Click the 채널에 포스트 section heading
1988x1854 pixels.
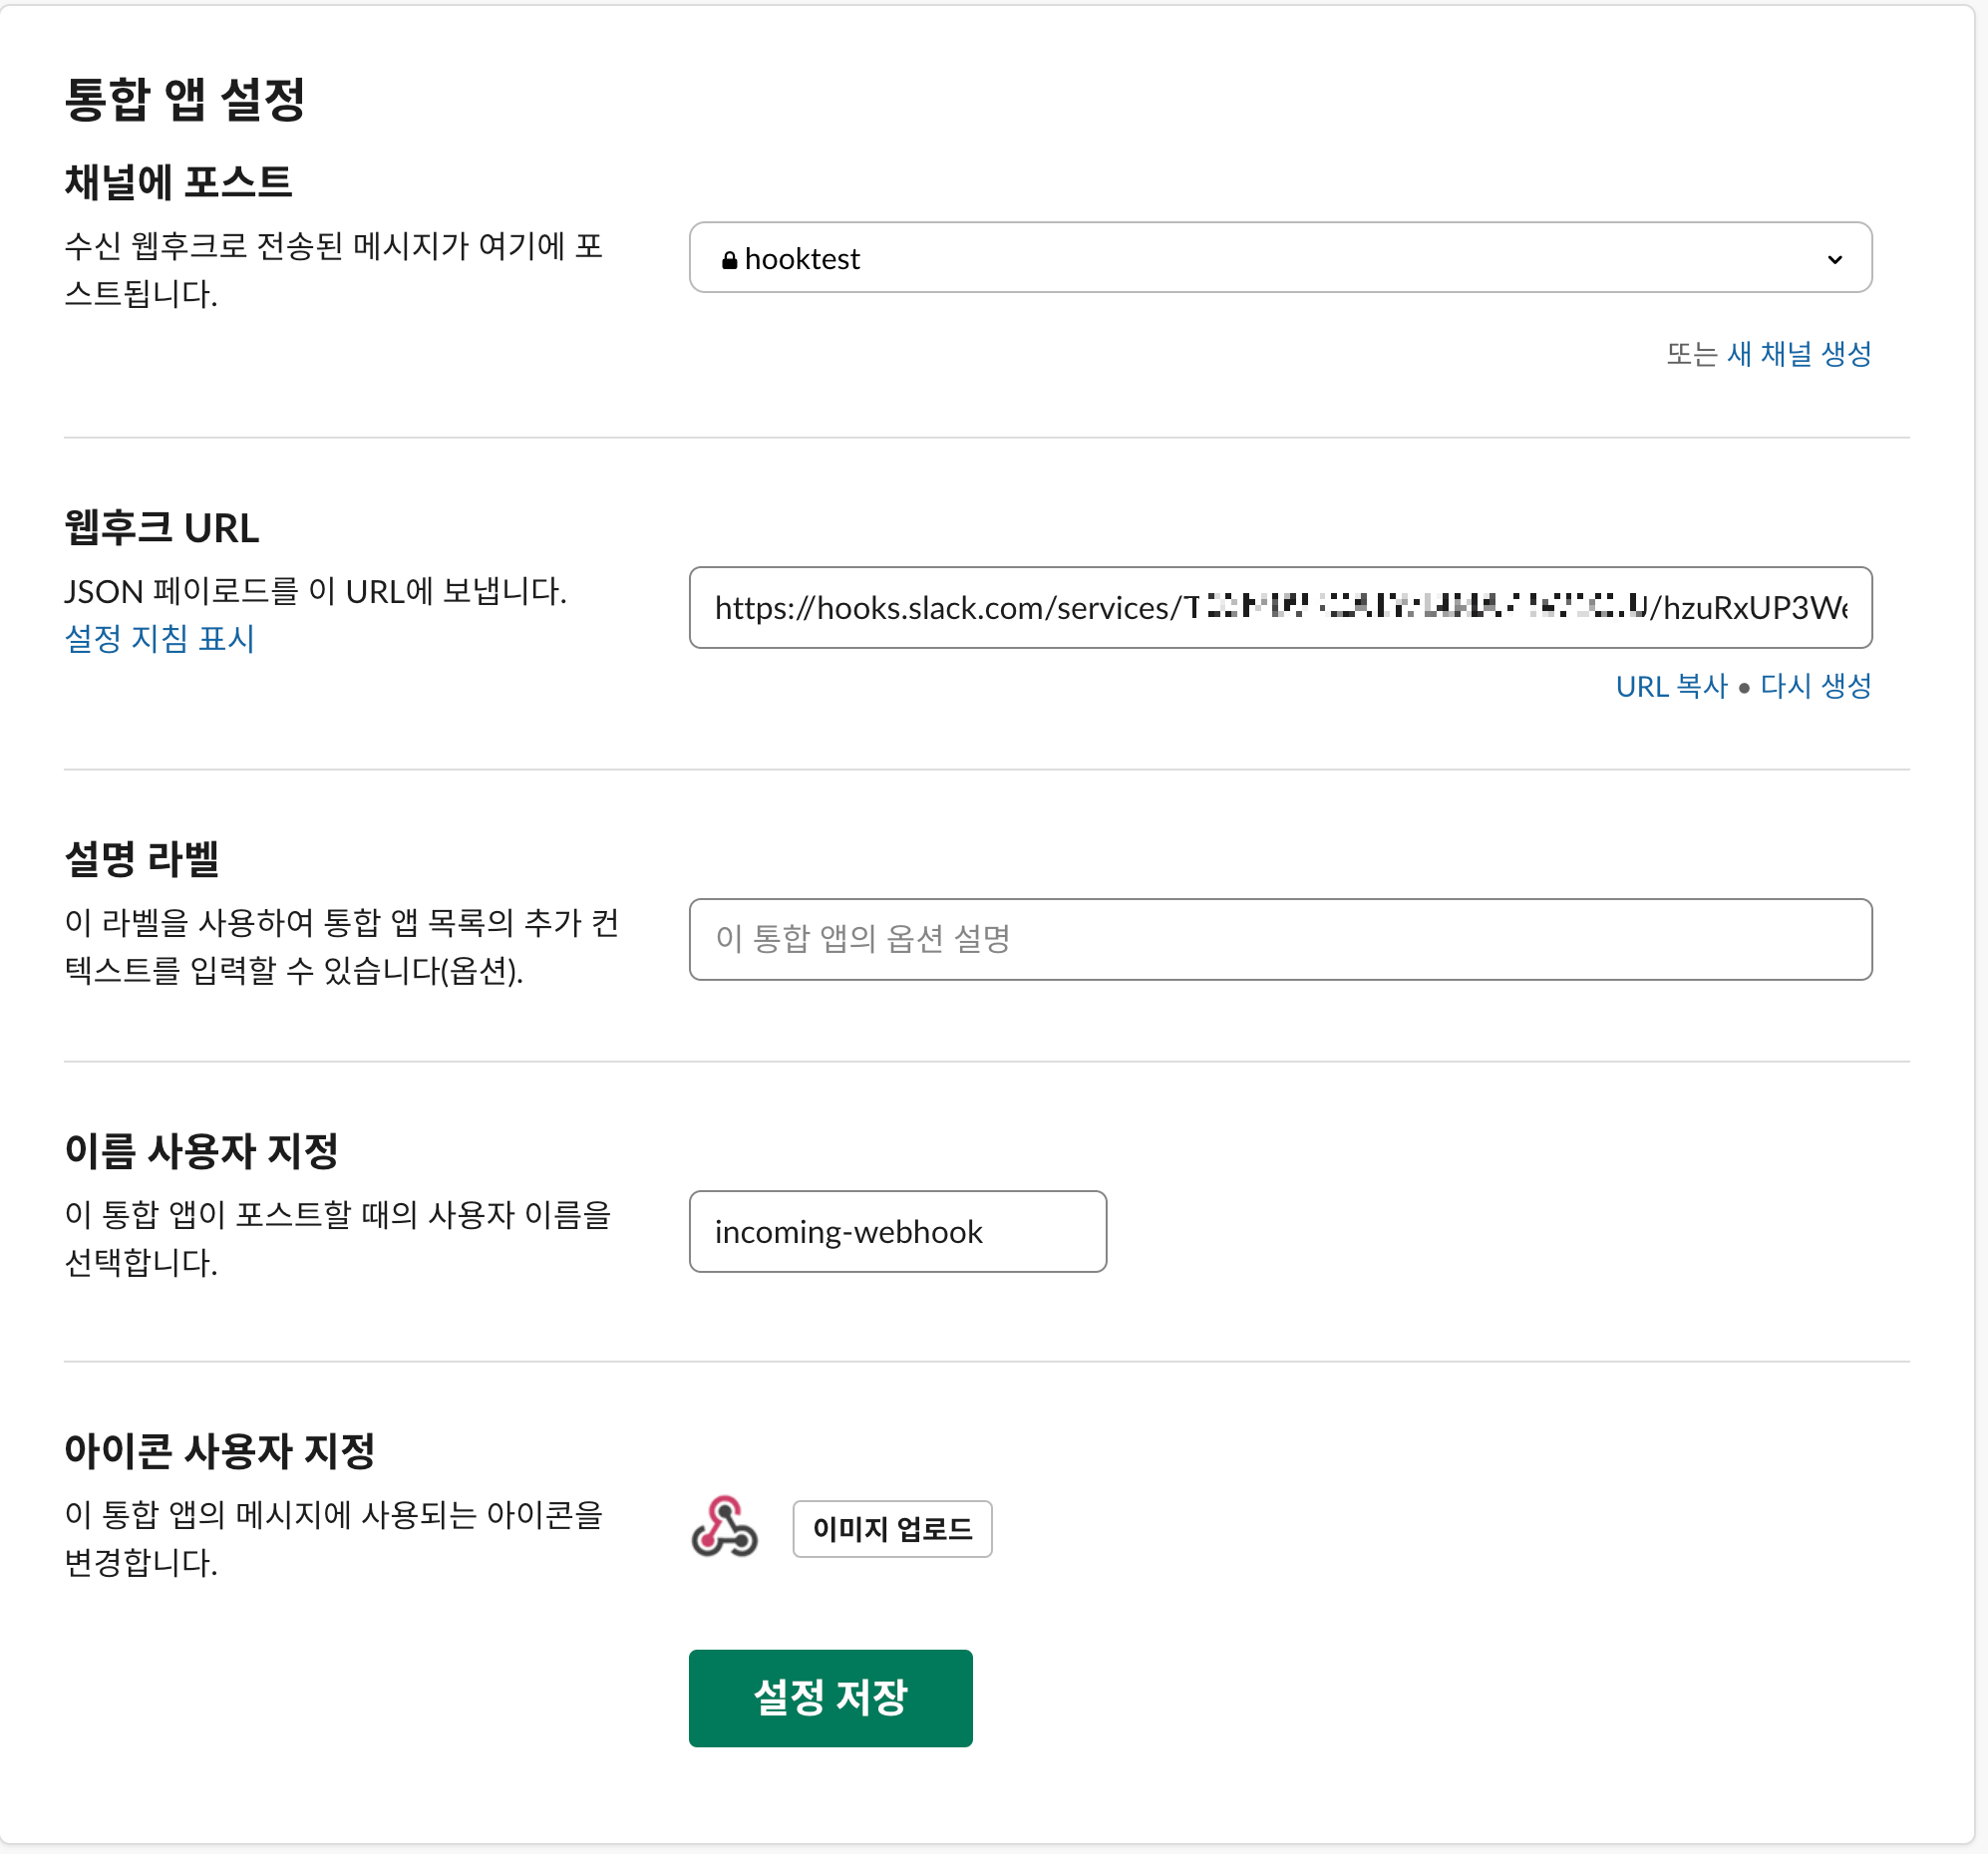click(178, 183)
